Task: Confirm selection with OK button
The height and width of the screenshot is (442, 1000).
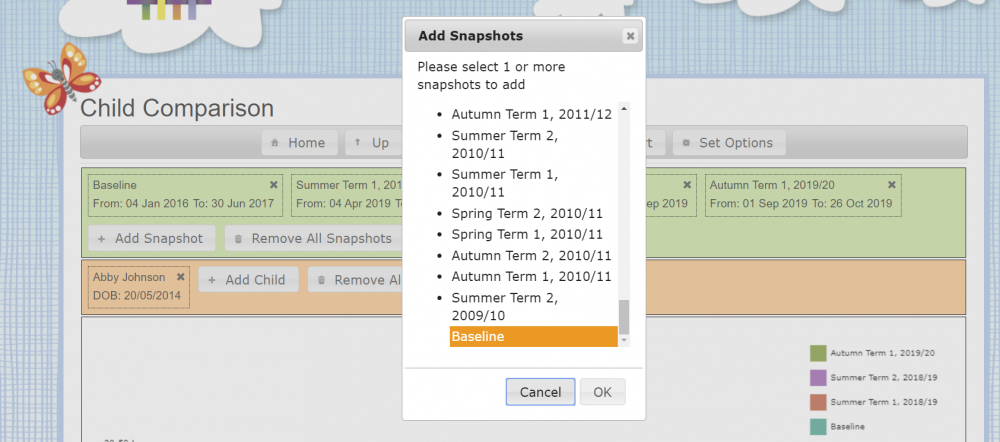Action: 603,392
